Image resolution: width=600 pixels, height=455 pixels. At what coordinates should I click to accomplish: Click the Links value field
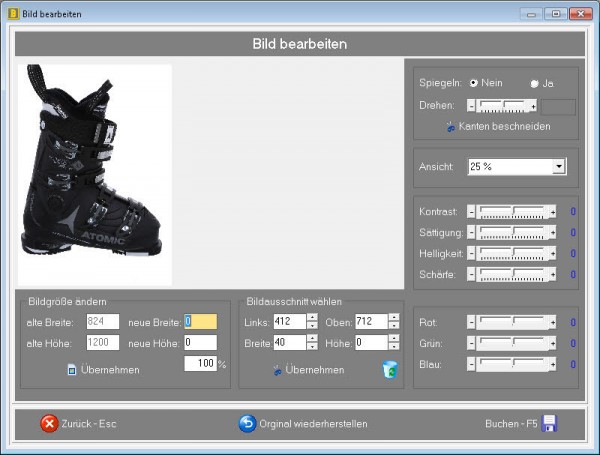coord(290,321)
